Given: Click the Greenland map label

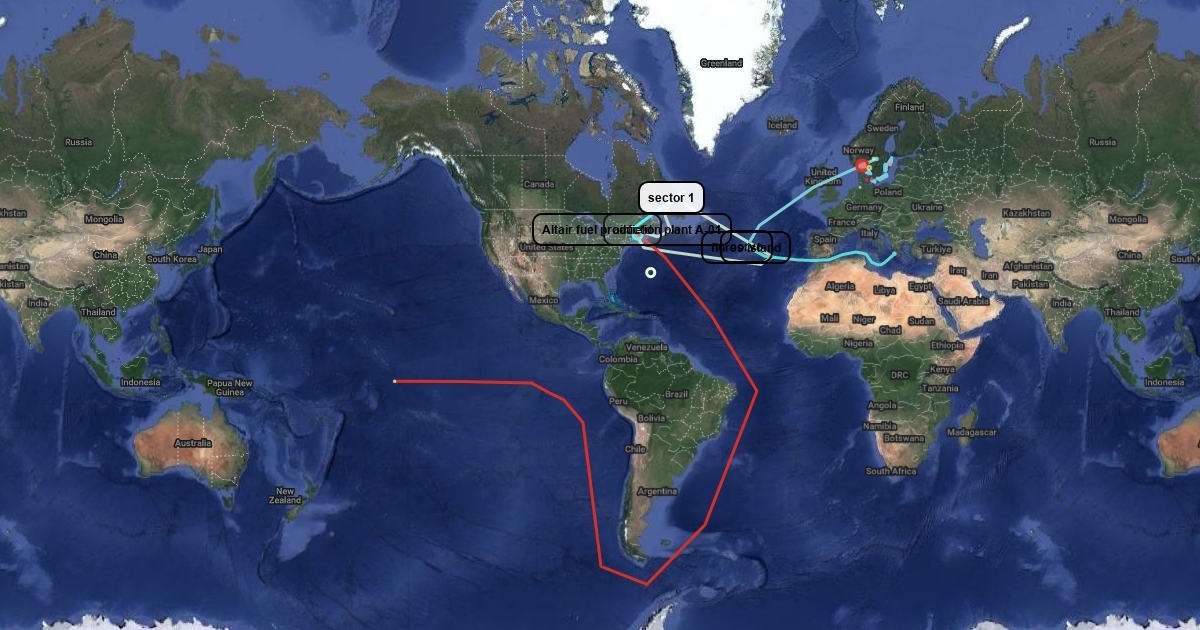Looking at the screenshot, I should (x=721, y=63).
